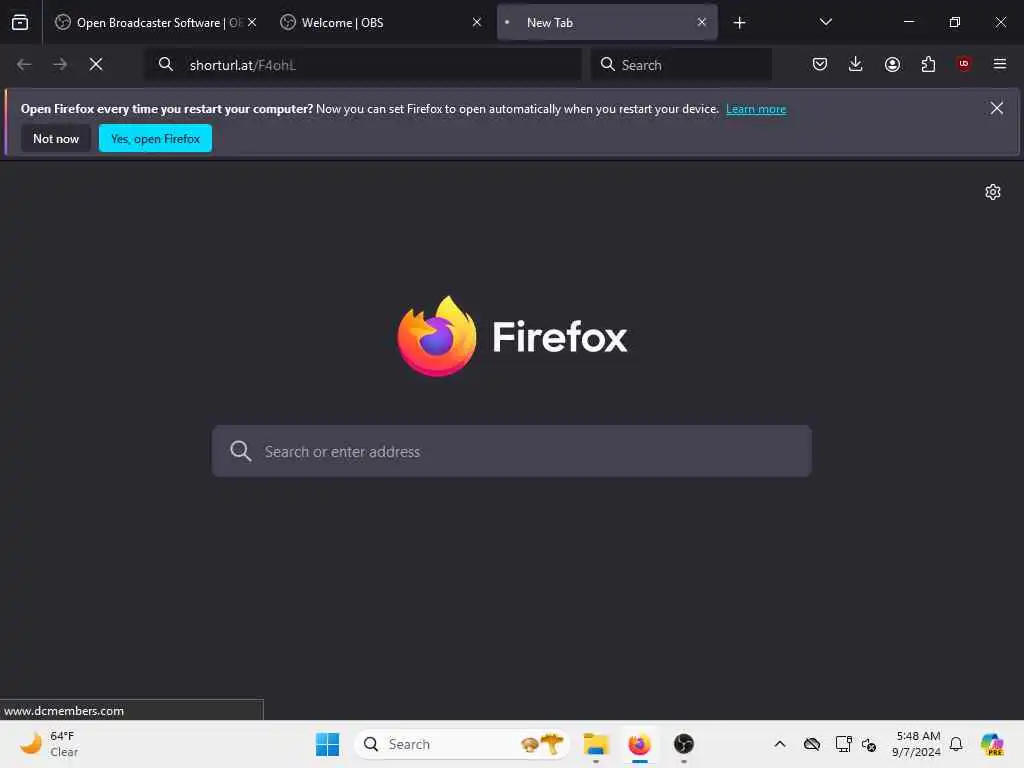Screen dimensions: 1024x768
Task: Personalize new tab with gear icon
Action: point(993,192)
